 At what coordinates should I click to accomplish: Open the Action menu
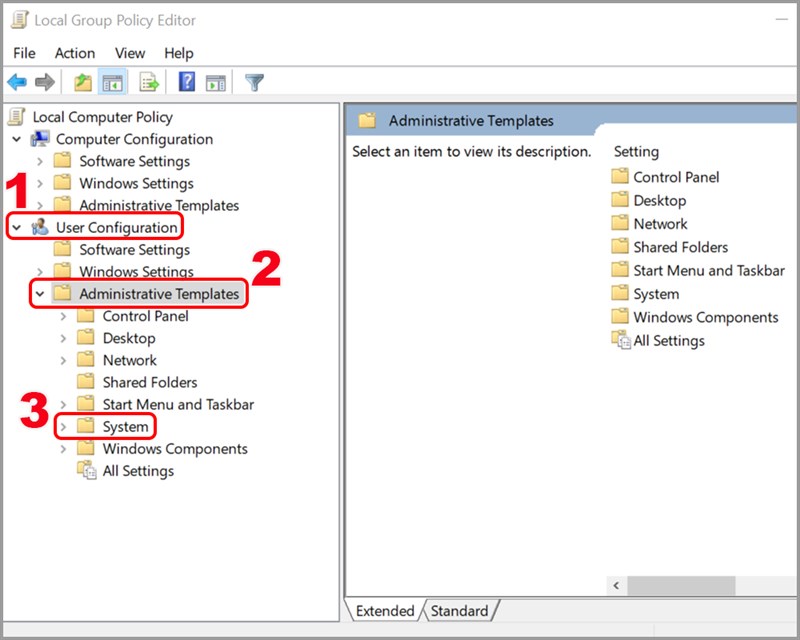75,53
